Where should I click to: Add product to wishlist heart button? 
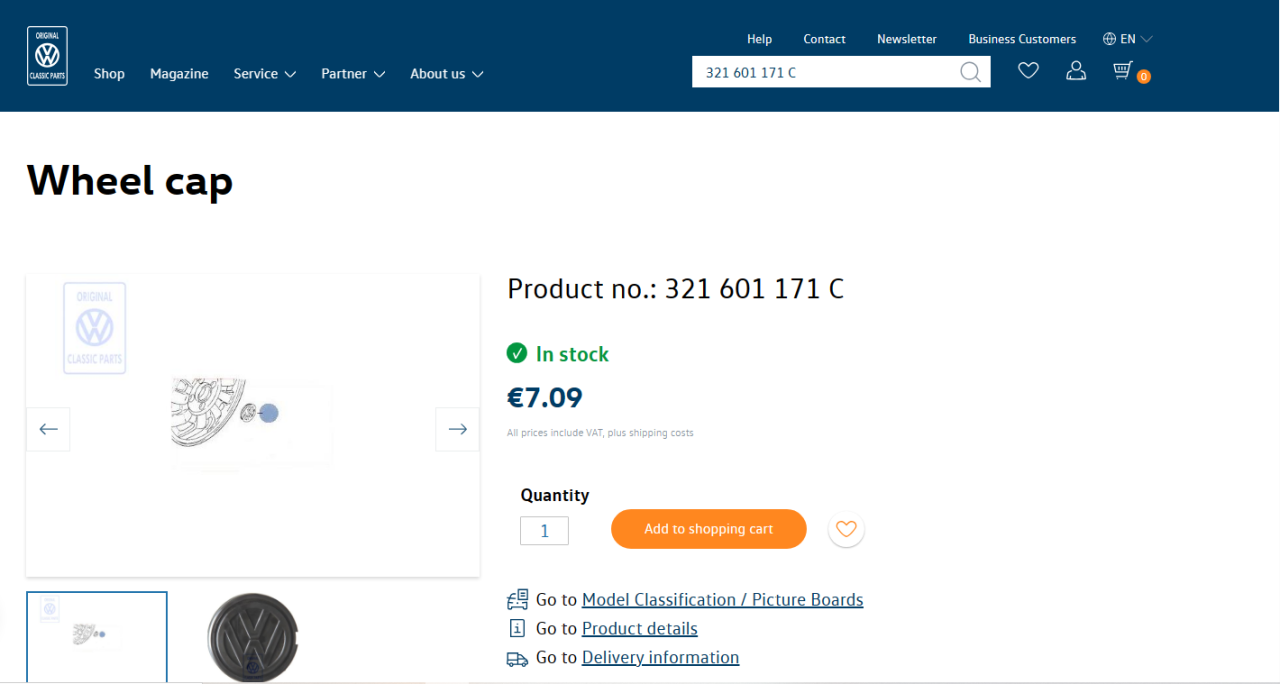coord(846,529)
